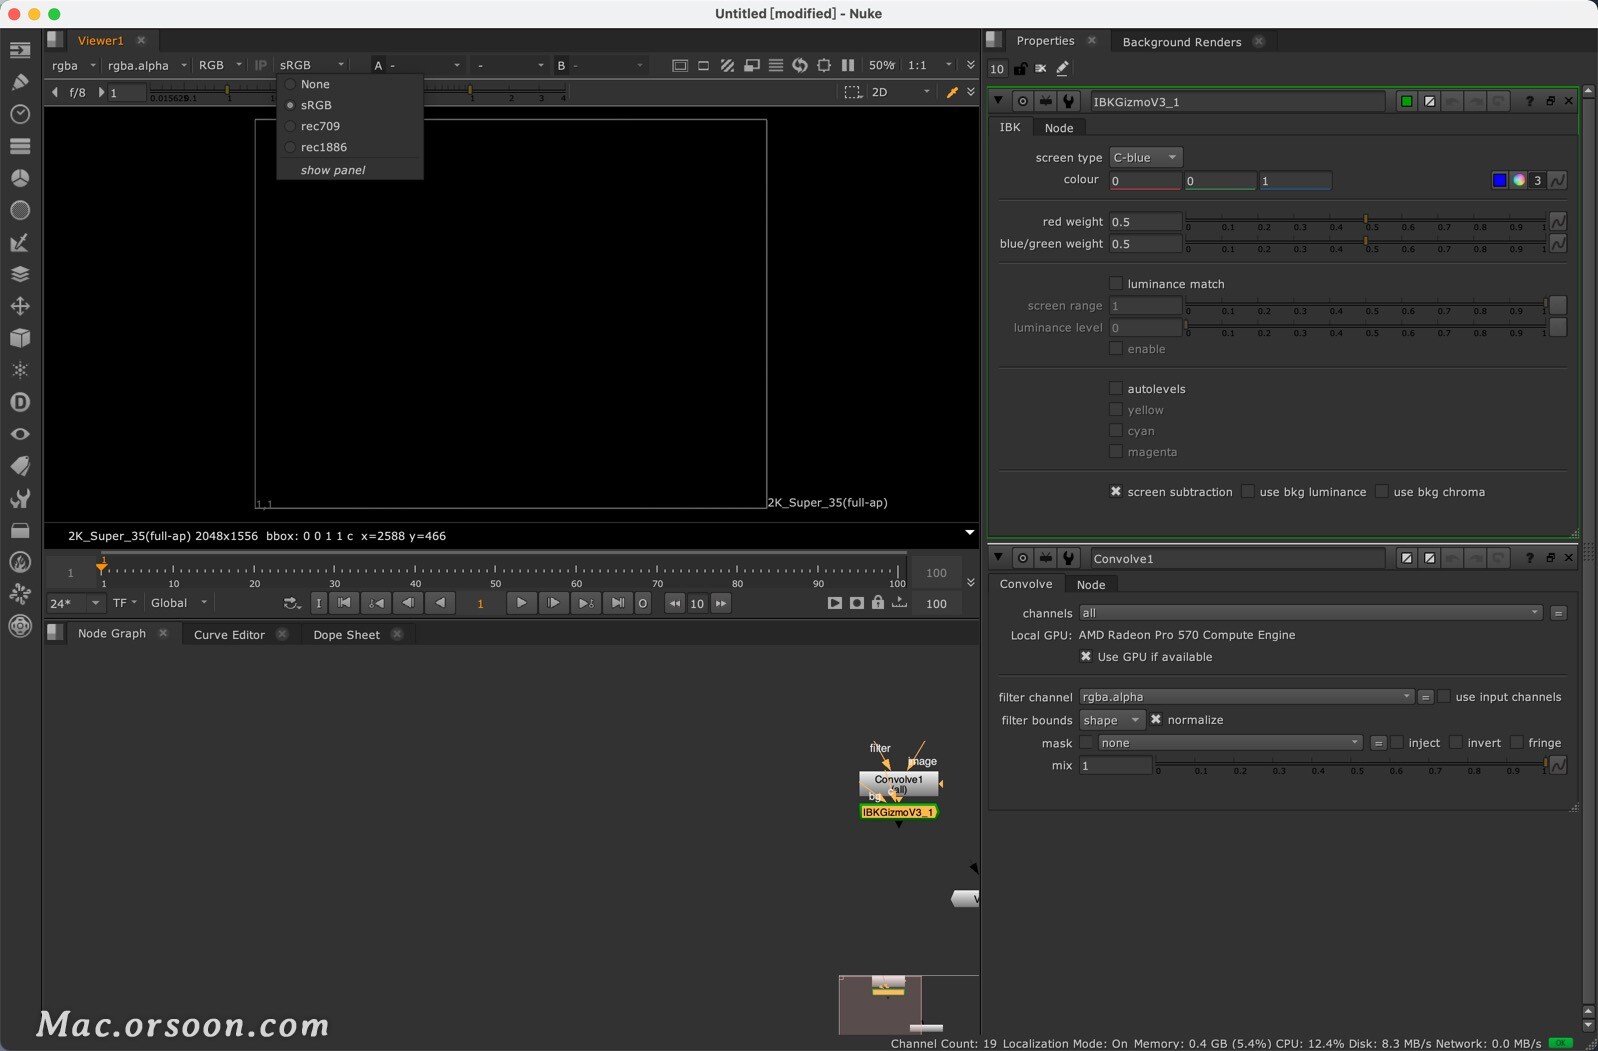
Task: Open the Image nodes toolbar icon
Action: 19,50
